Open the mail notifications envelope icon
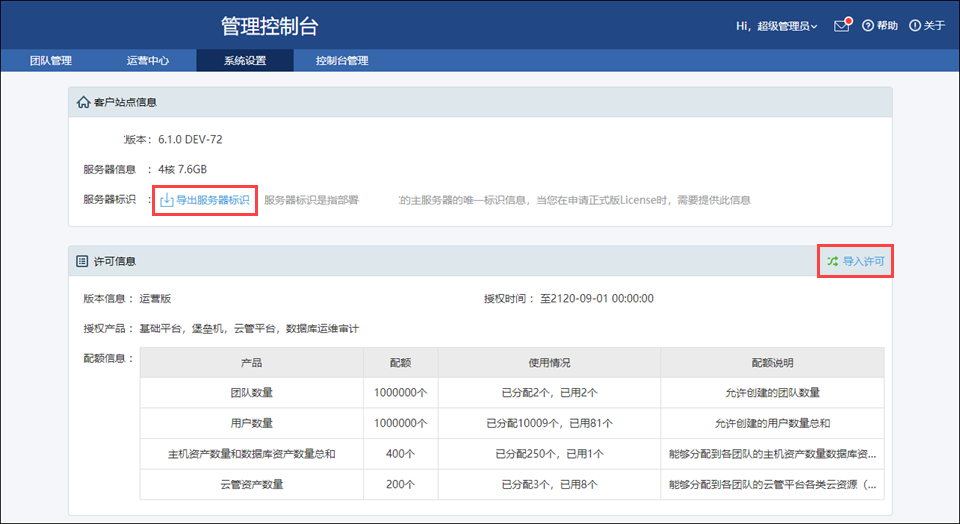This screenshot has height=524, width=960. click(841, 25)
